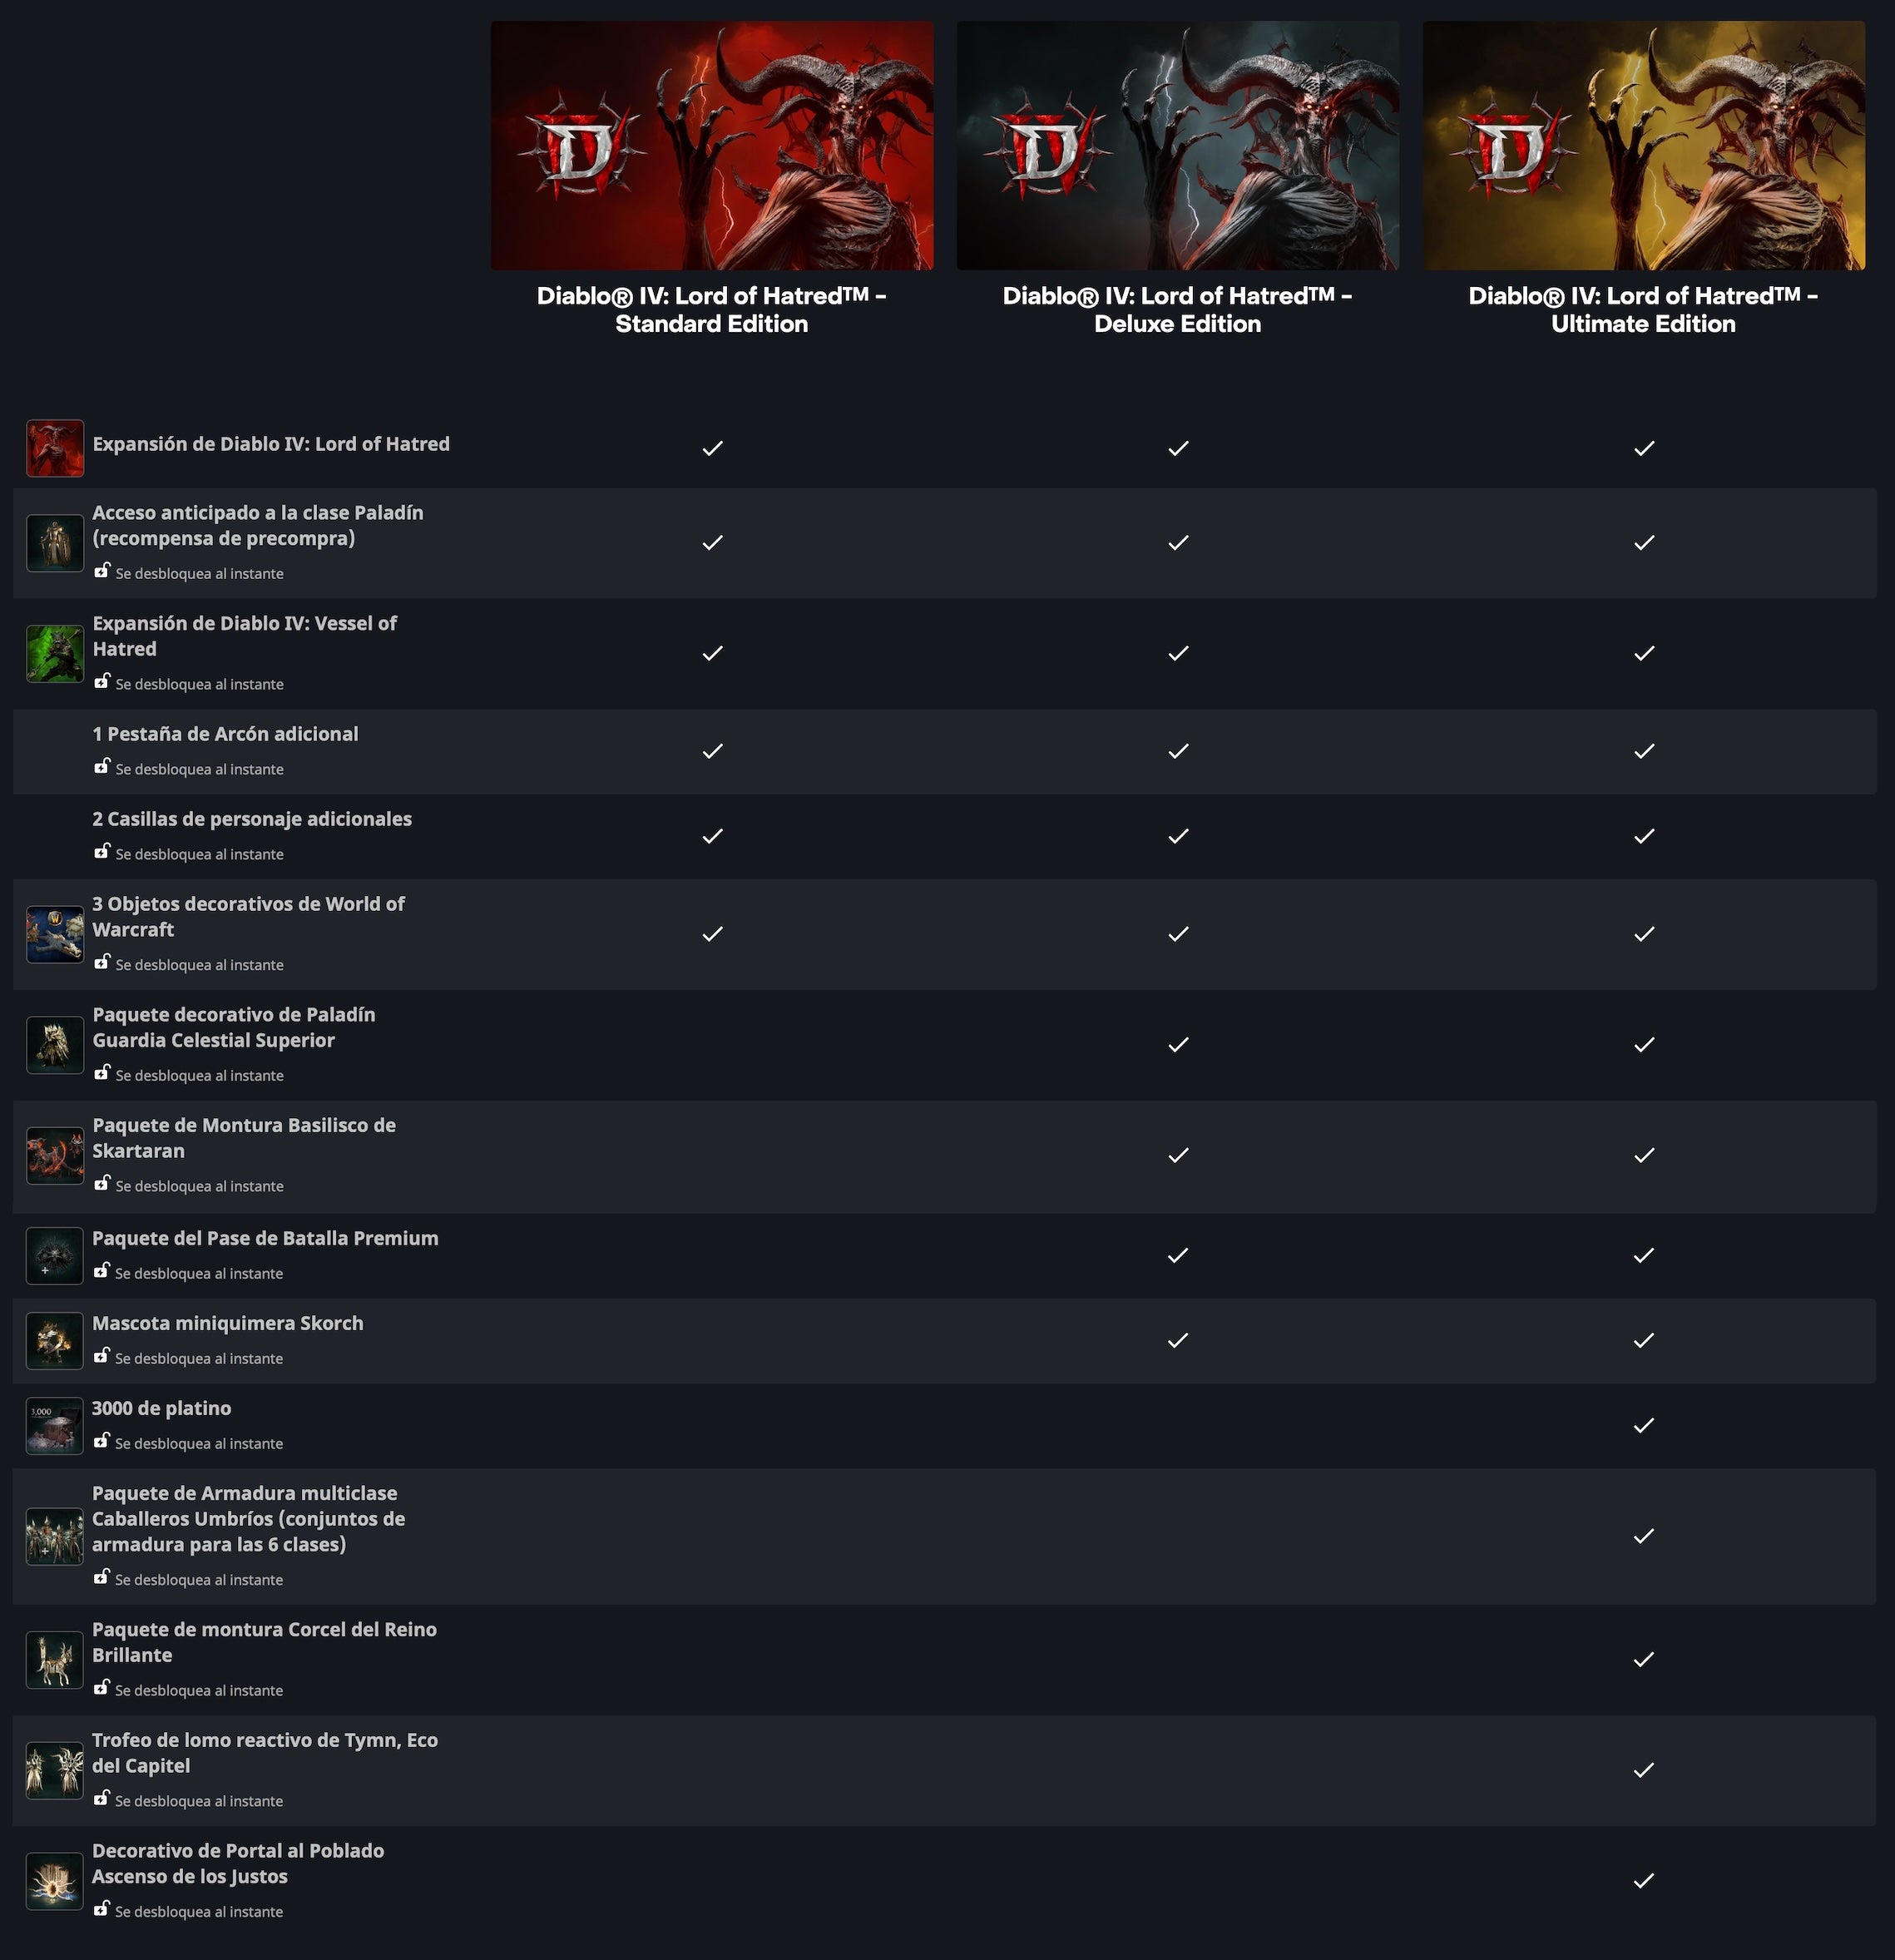Click the Corcel del Reino Brillante mount icon
1895x1960 pixels.
pos(55,1660)
